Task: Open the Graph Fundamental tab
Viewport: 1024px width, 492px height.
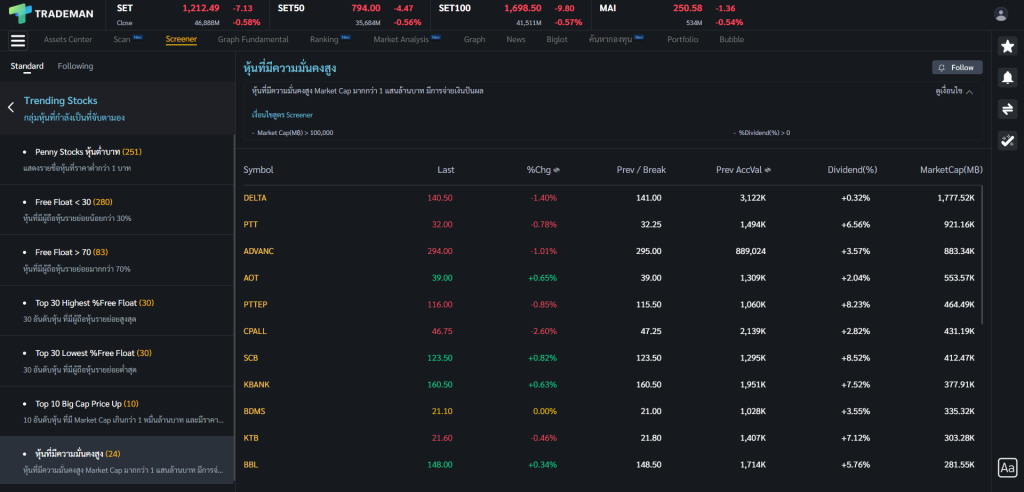Action: pyautogui.click(x=253, y=40)
